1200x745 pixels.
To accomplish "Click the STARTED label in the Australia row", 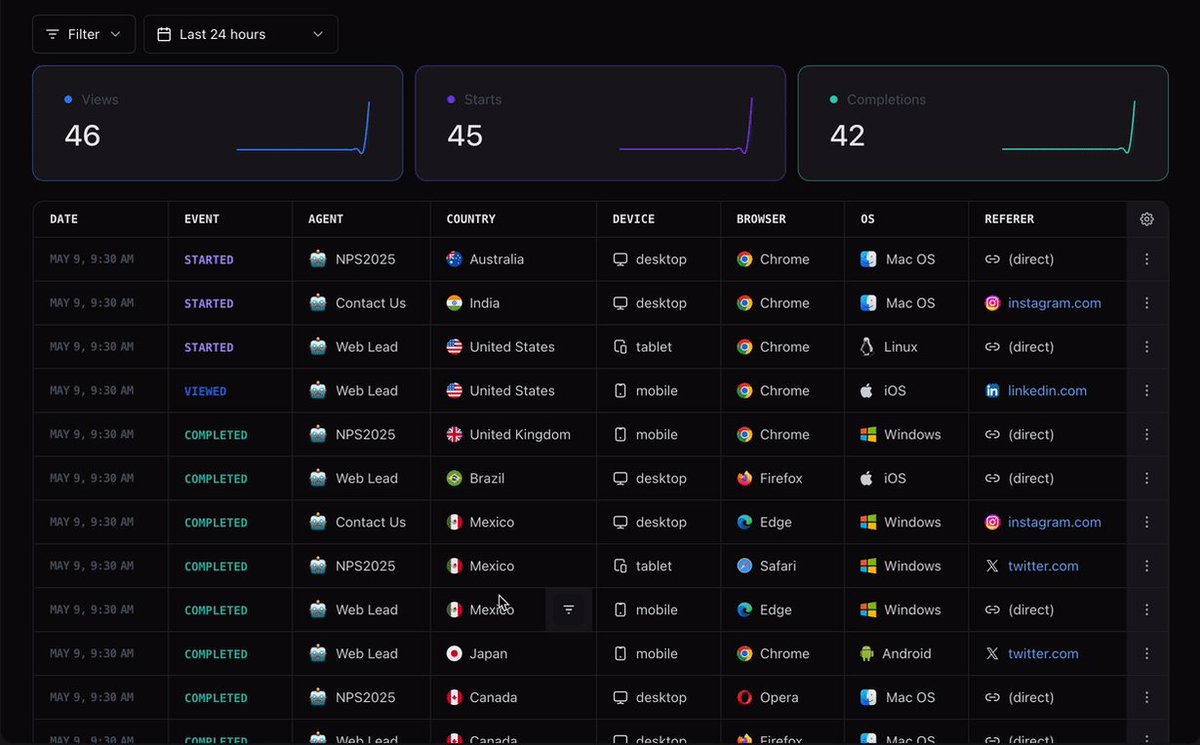I will point(209,259).
